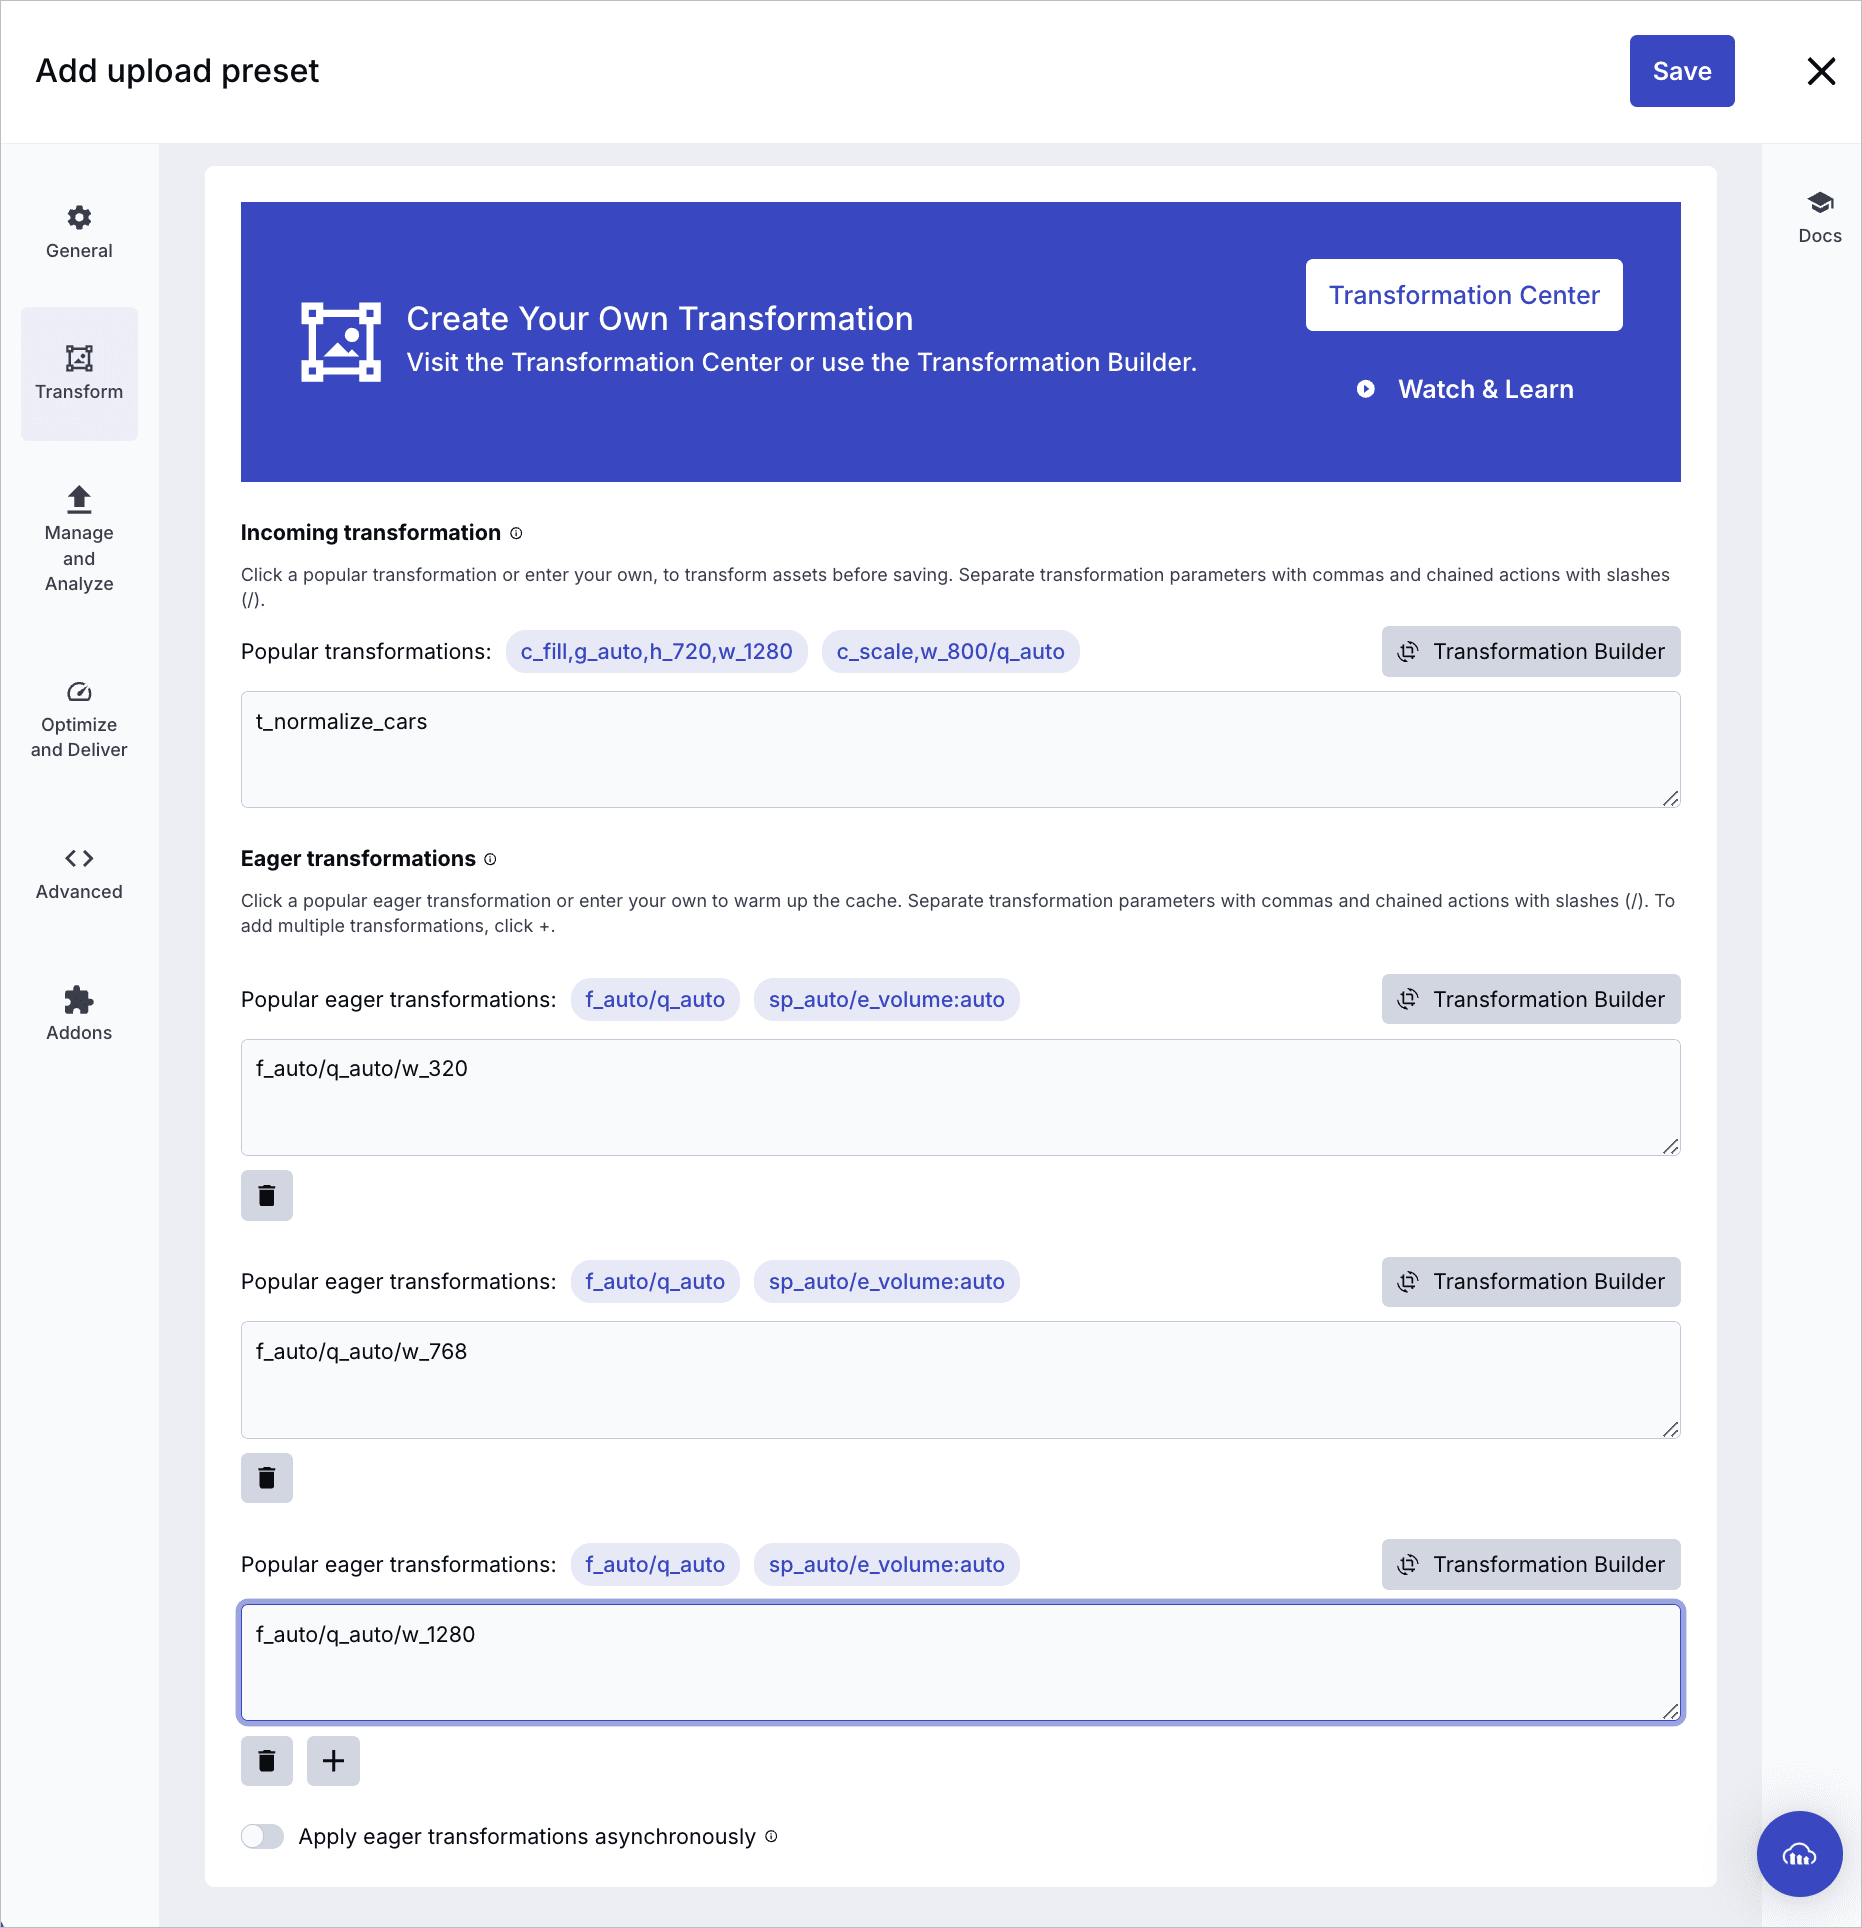The width and height of the screenshot is (1862, 1928).
Task: Open the Incoming transformation info tooltip
Action: point(515,533)
